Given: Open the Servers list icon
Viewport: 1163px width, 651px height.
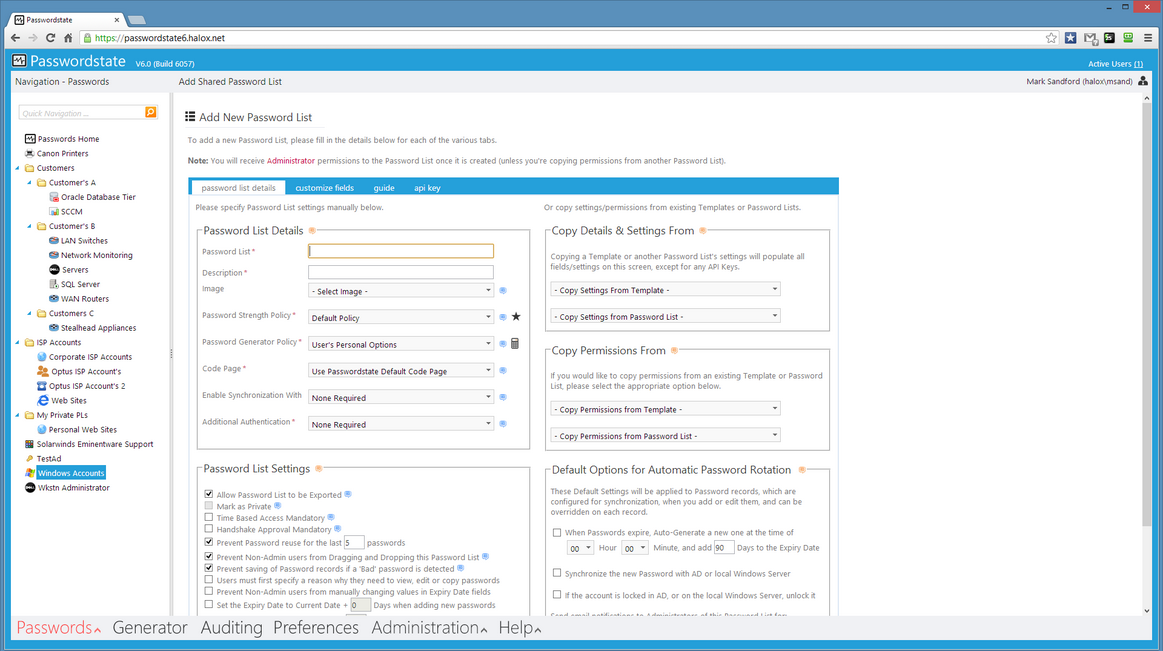Looking at the screenshot, I should 53,269.
